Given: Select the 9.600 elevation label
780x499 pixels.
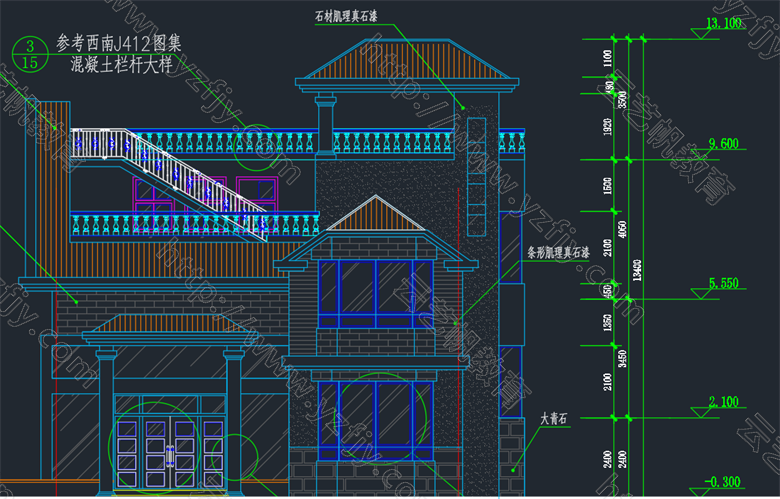Looking at the screenshot, I should pos(723,144).
